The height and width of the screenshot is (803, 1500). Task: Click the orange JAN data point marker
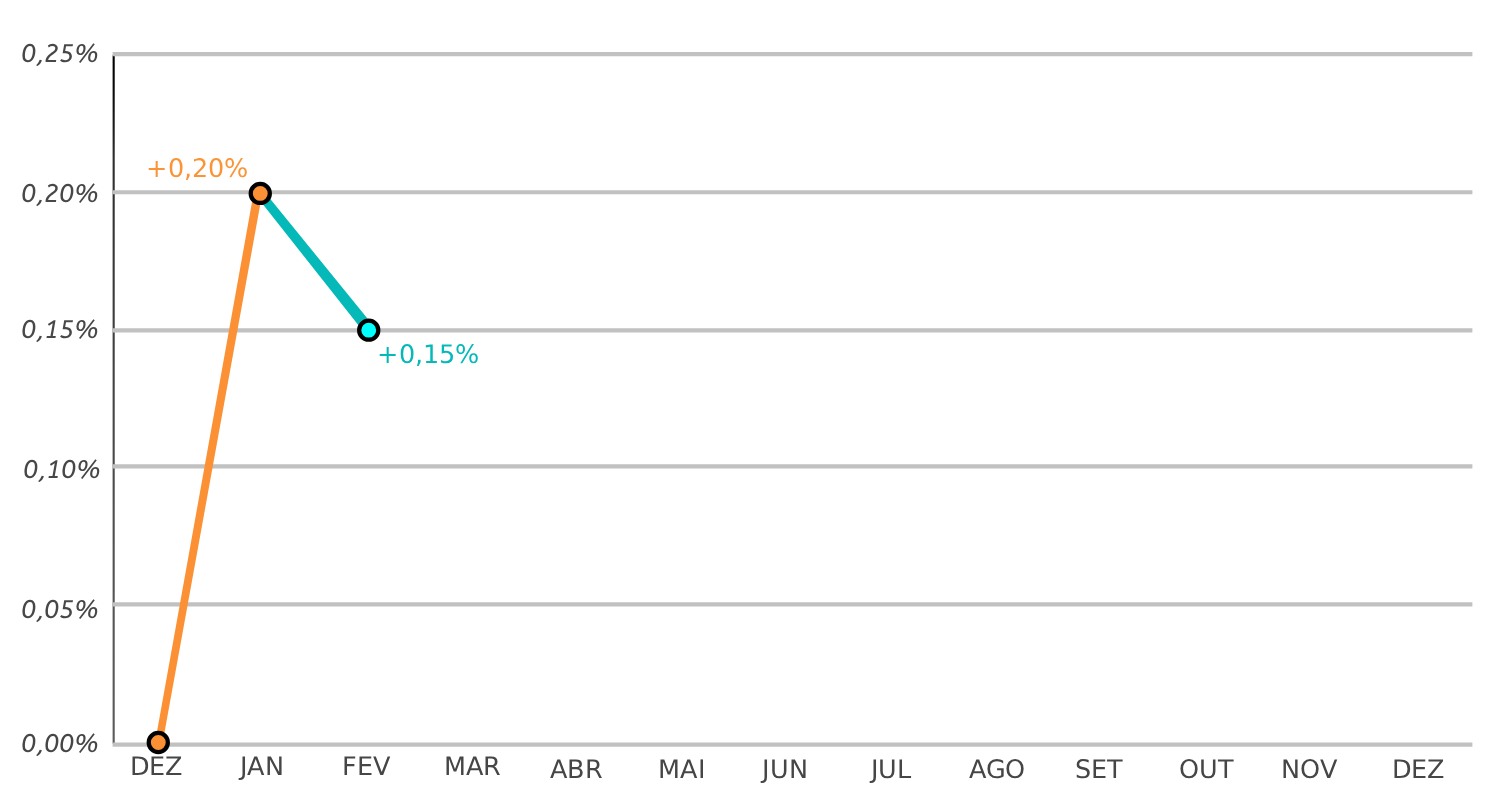coord(260,193)
